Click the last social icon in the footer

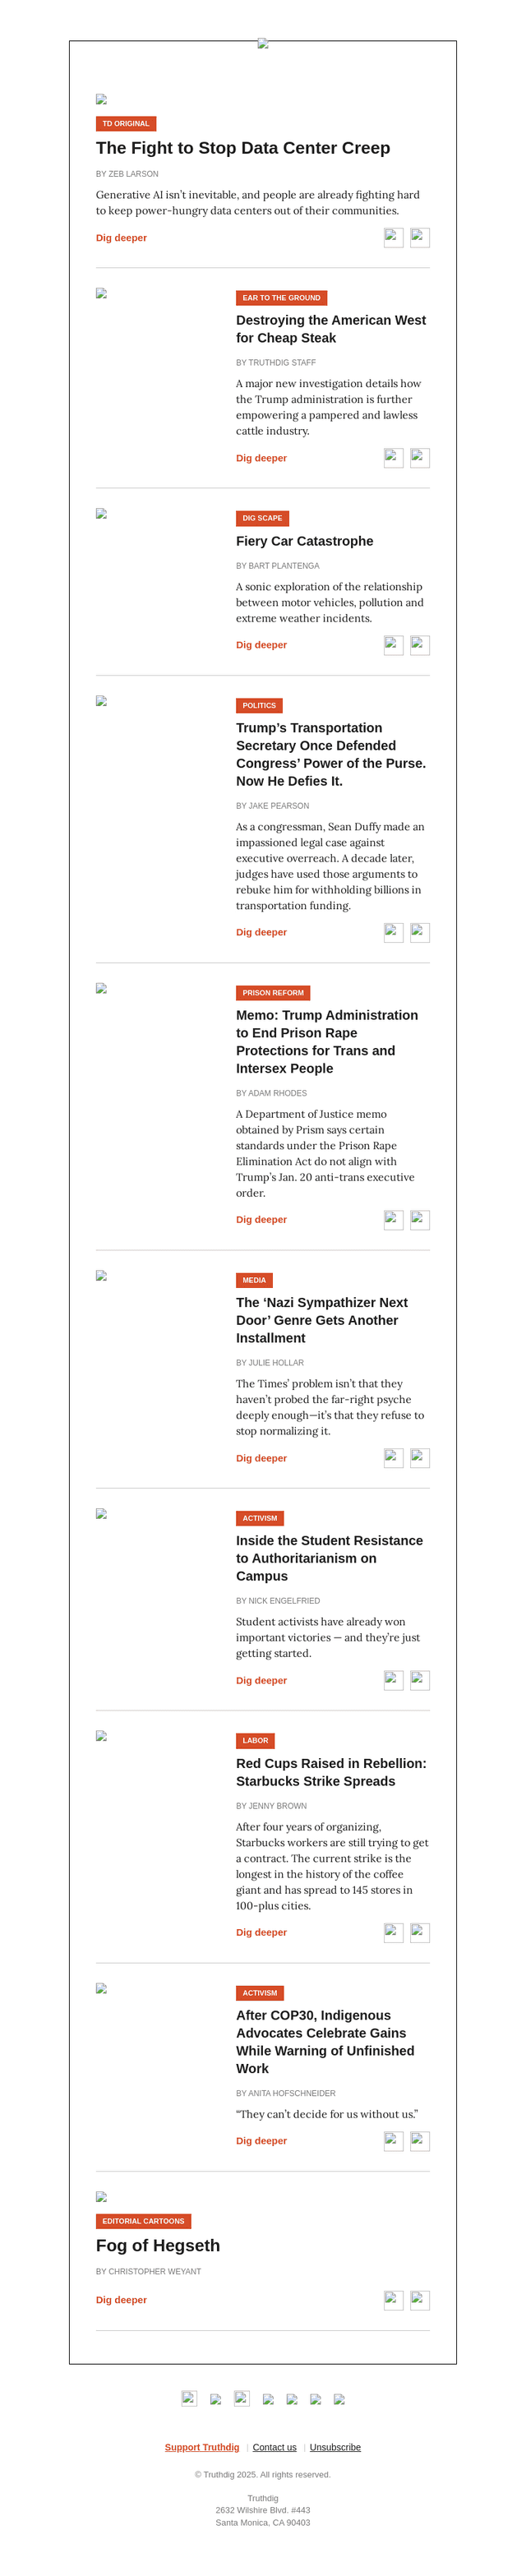339,2399
